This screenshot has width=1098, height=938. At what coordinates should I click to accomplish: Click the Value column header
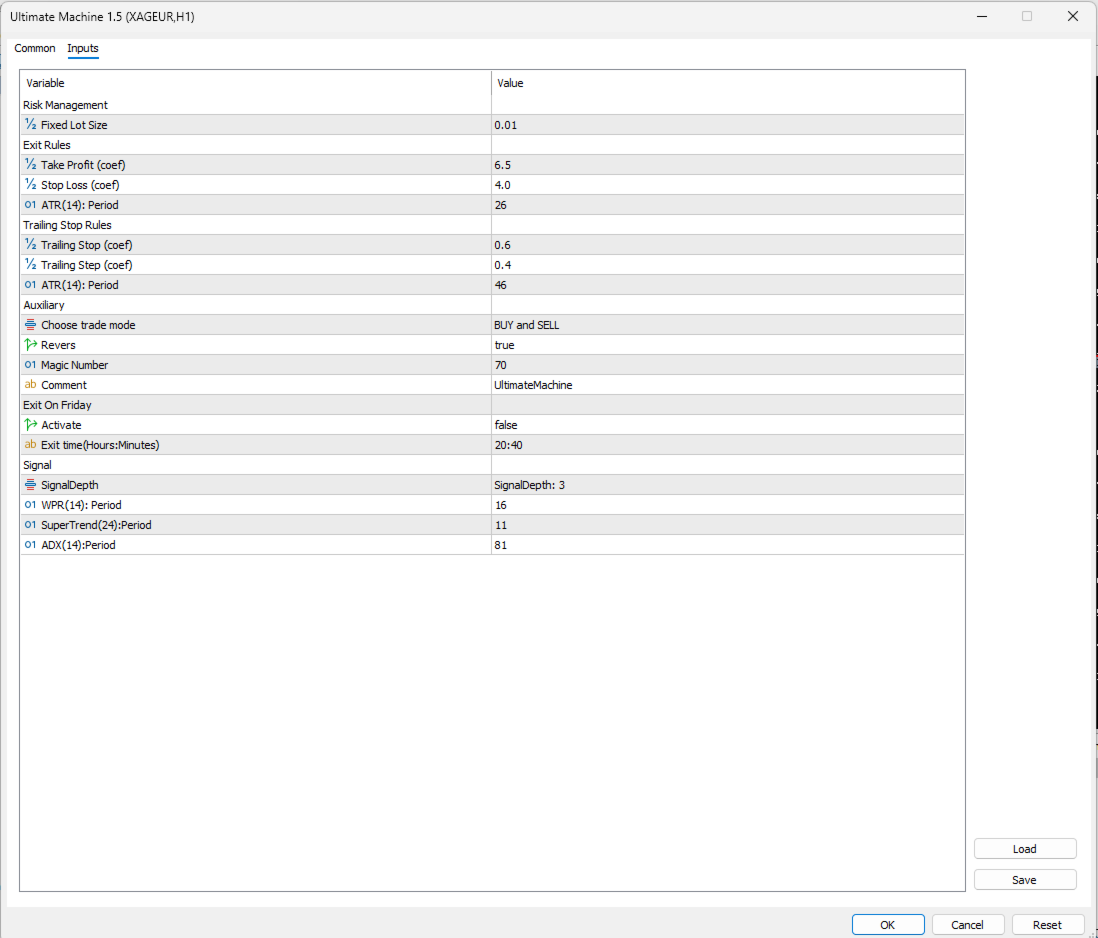click(728, 83)
